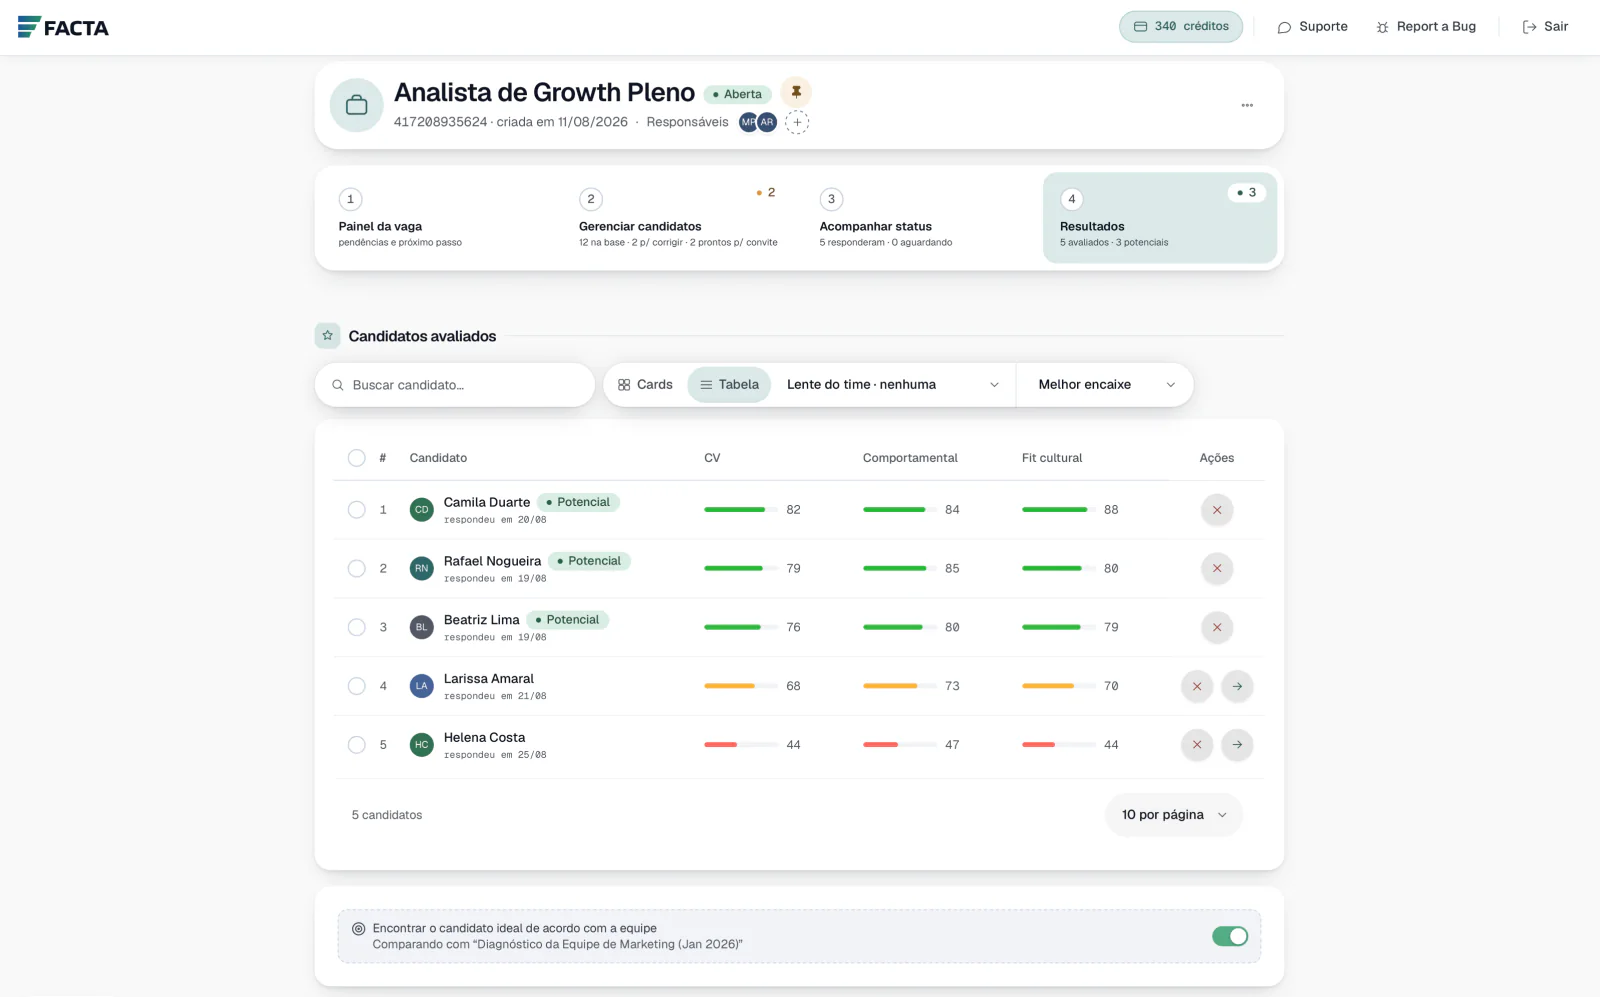The height and width of the screenshot is (997, 1600).
Task: Switch to Tabela view
Action: (x=729, y=385)
